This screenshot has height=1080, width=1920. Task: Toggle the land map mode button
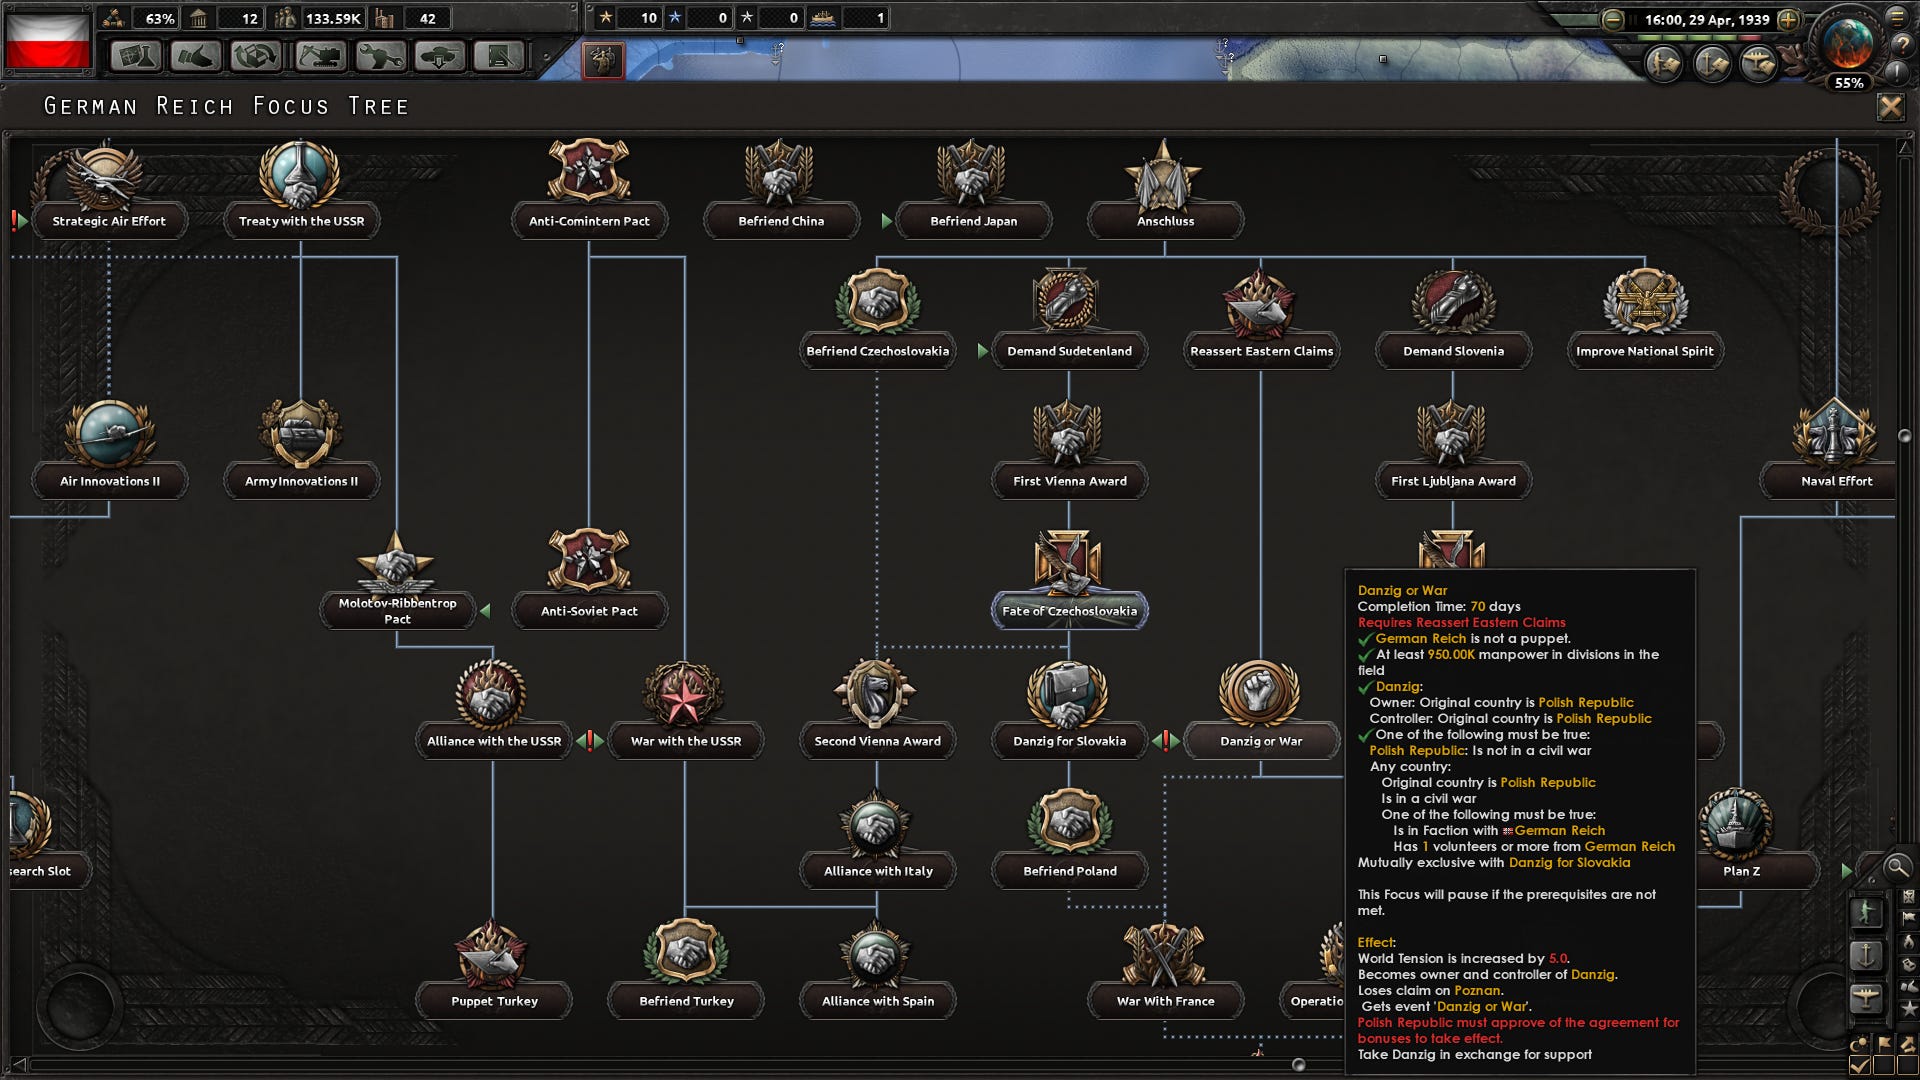pyautogui.click(x=1866, y=912)
